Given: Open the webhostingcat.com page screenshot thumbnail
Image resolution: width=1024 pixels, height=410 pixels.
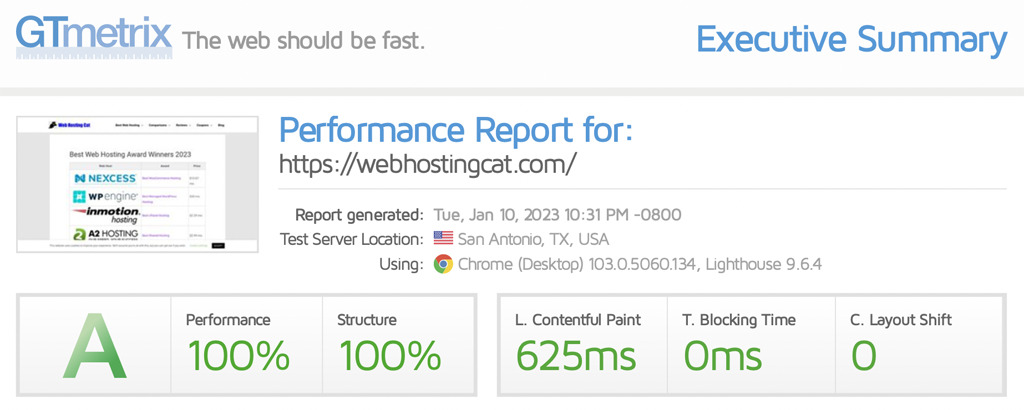Looking at the screenshot, I should [137, 184].
